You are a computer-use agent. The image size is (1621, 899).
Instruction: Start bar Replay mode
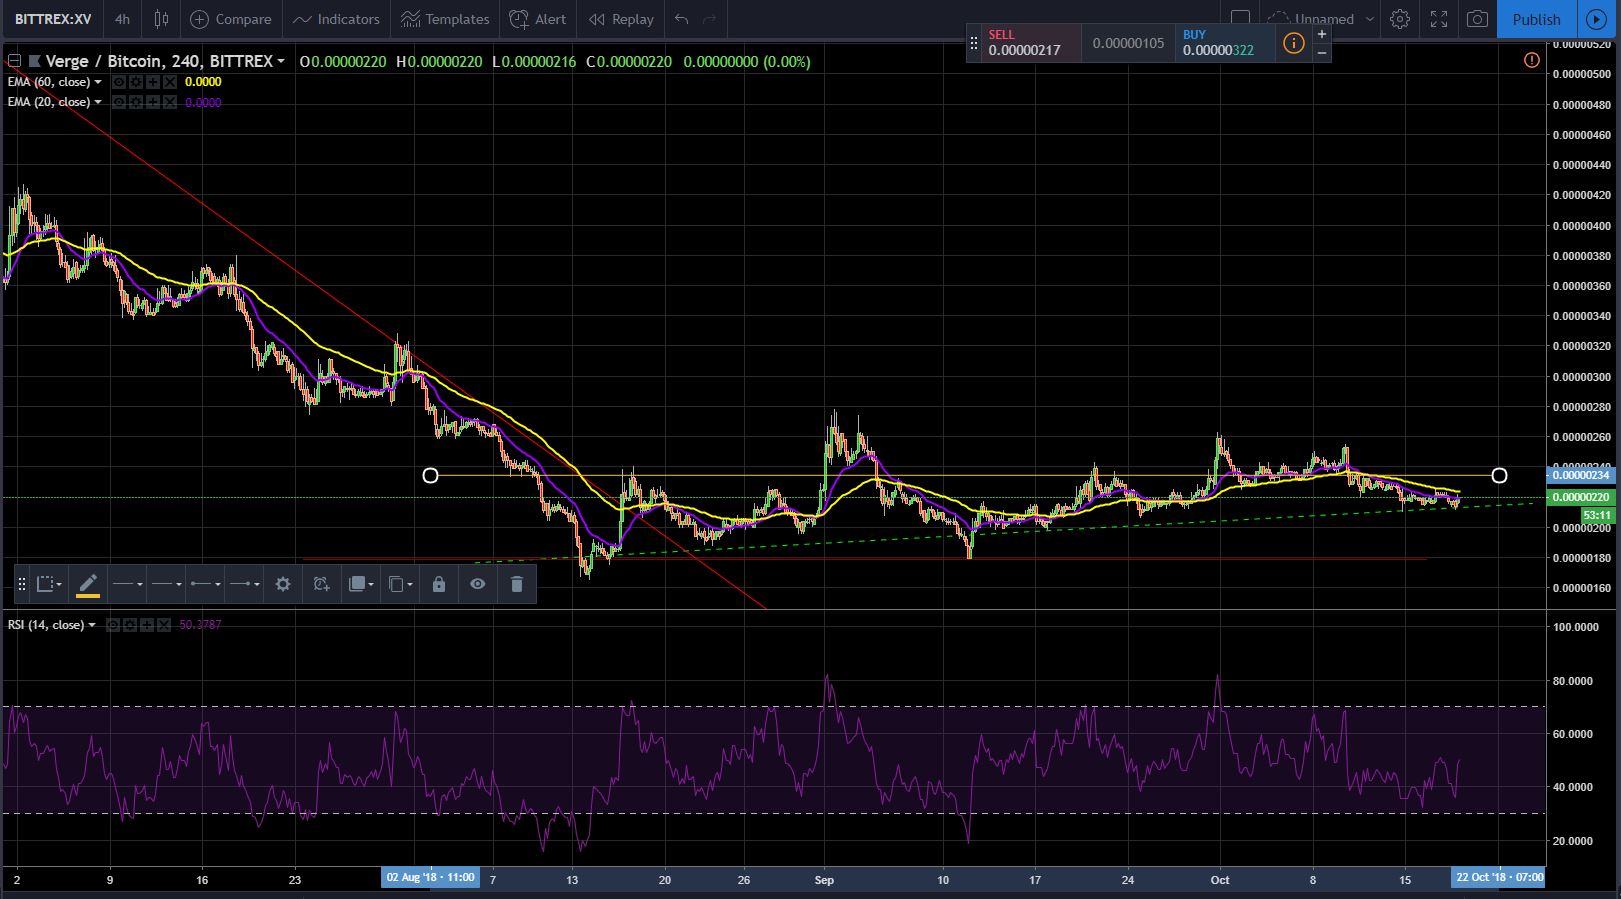pos(621,19)
